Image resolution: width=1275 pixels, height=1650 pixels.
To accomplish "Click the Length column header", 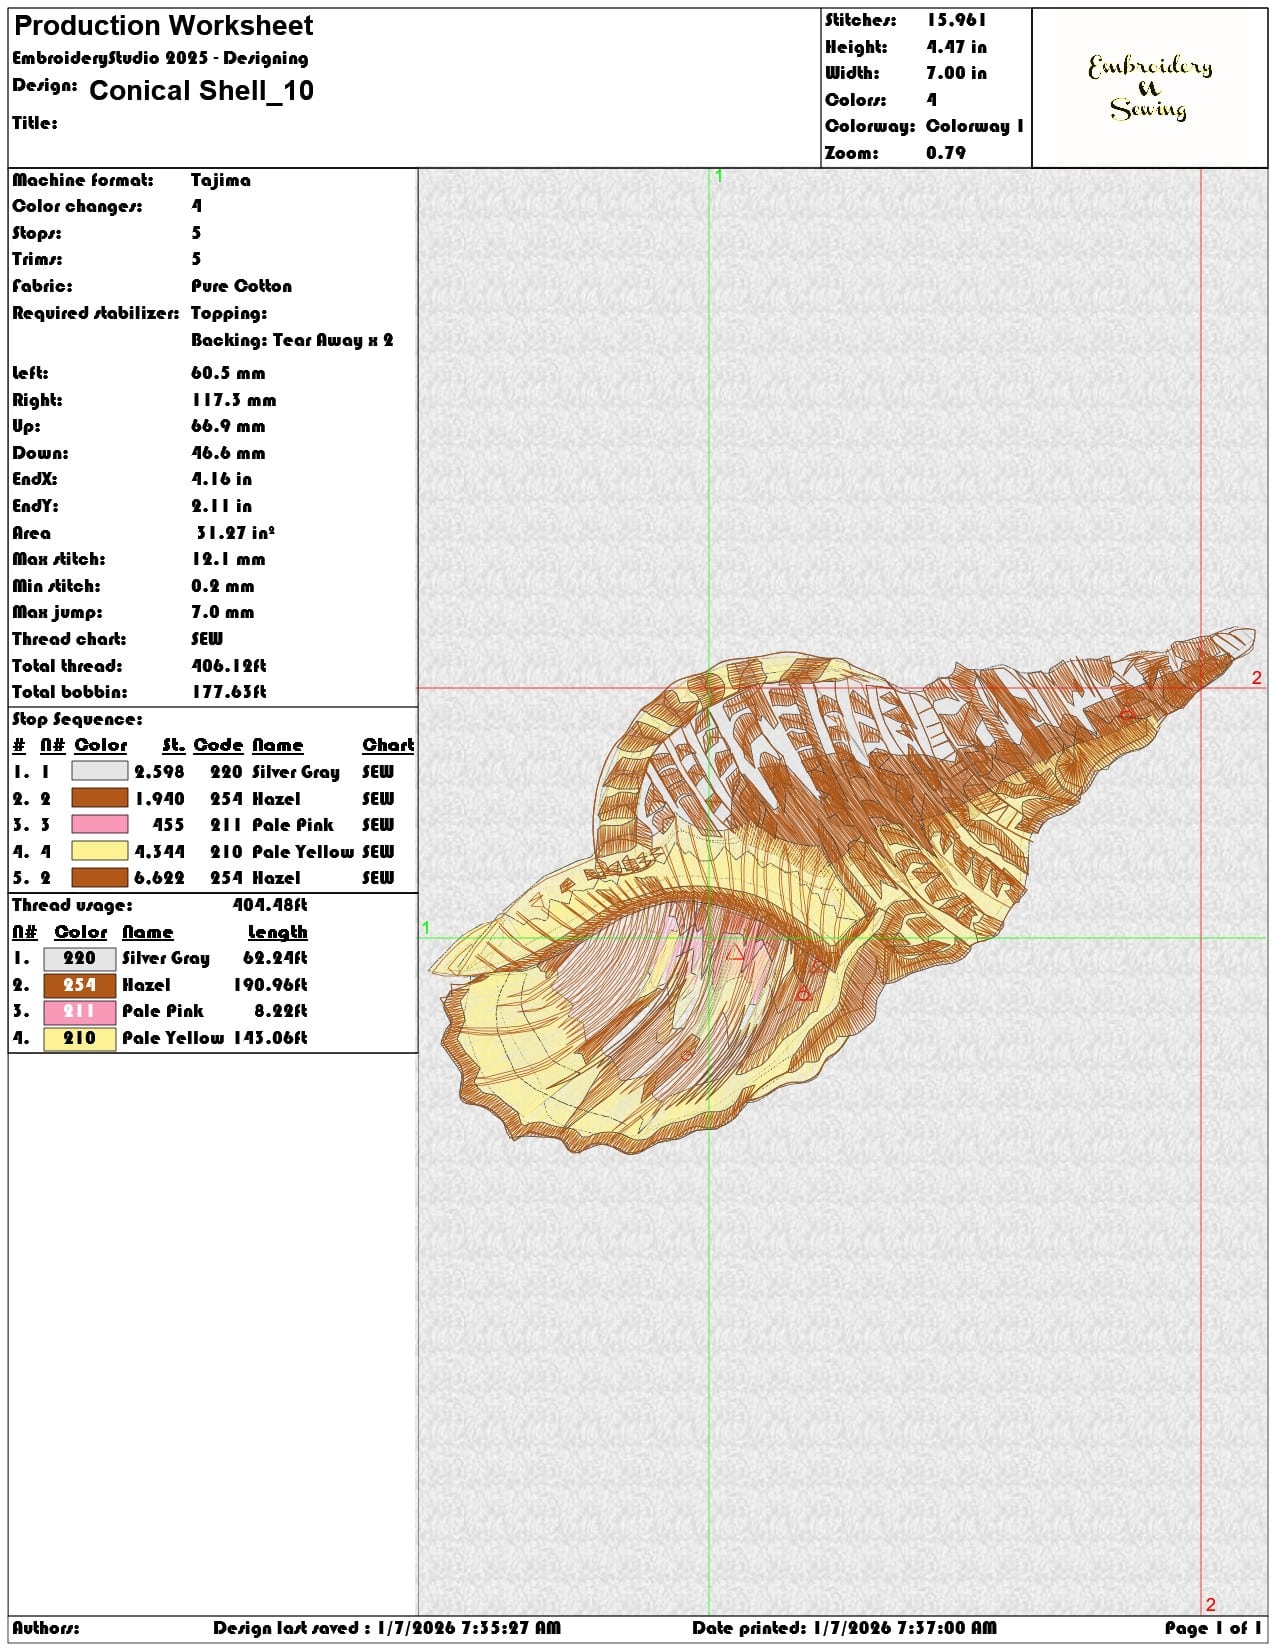I will point(277,932).
